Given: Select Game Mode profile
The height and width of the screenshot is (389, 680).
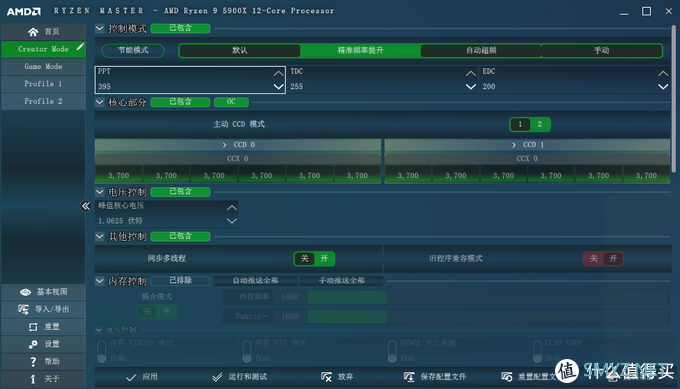Looking at the screenshot, I should 43,66.
